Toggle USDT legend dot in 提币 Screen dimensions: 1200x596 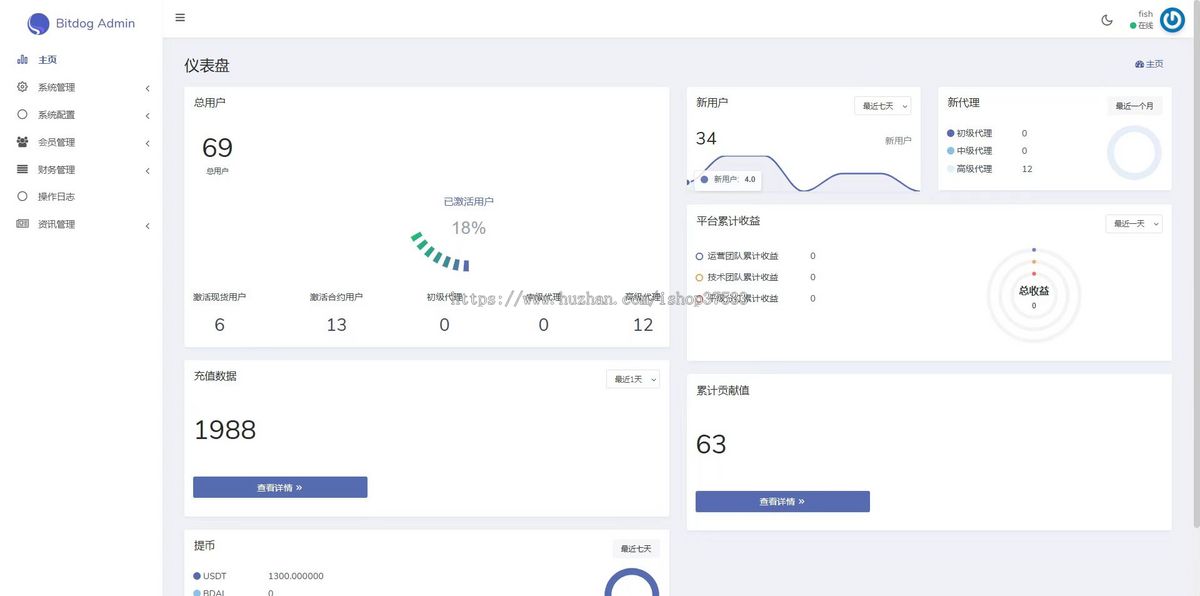197,576
